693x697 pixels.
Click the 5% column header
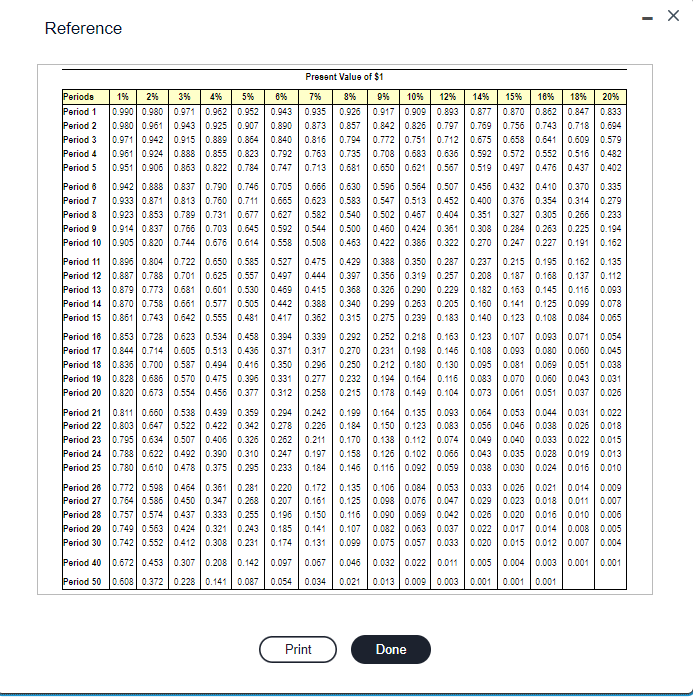pyautogui.click(x=248, y=96)
